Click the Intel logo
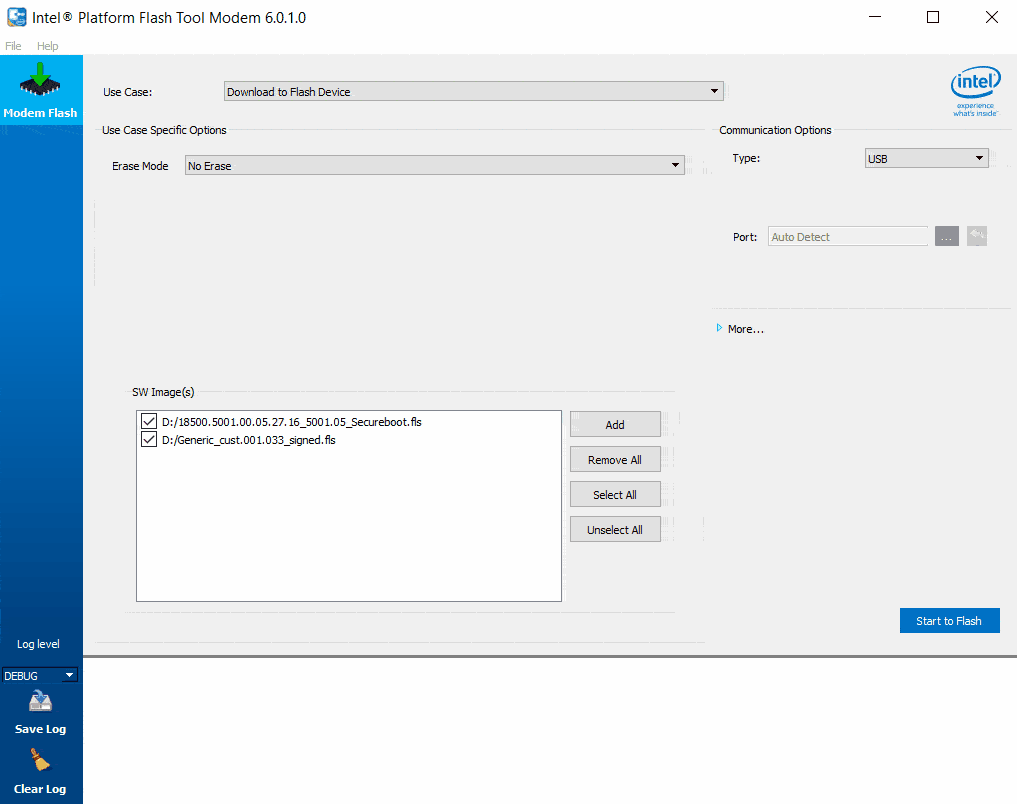 975,92
